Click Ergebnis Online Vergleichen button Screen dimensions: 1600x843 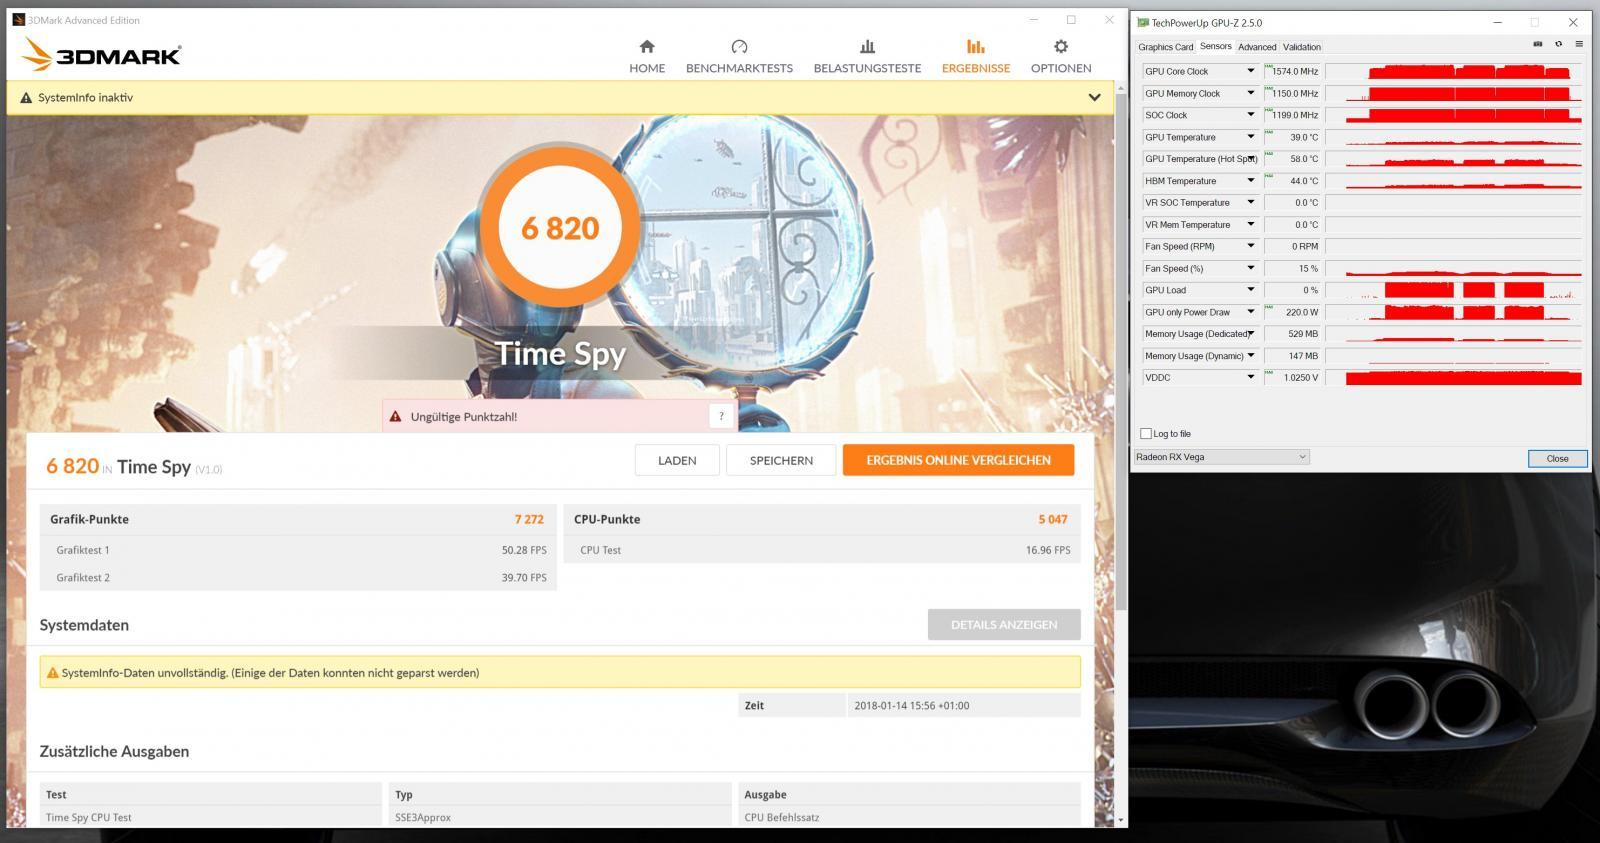(958, 460)
